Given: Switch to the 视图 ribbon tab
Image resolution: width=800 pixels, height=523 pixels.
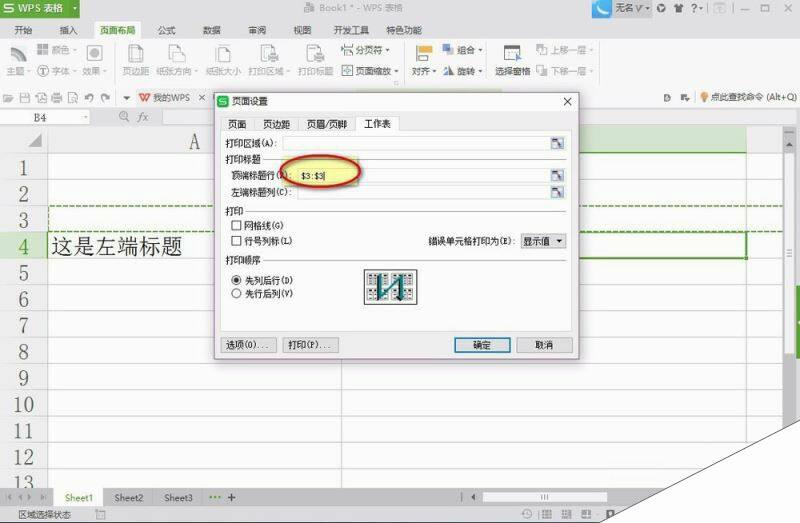Looking at the screenshot, I should (x=302, y=30).
